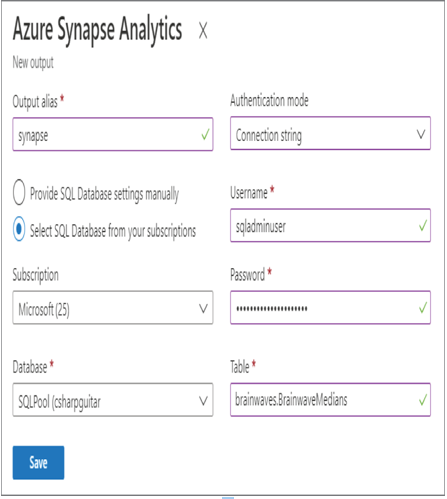Focus the Output alias field containing synapse
The image size is (447, 499).
113,134
